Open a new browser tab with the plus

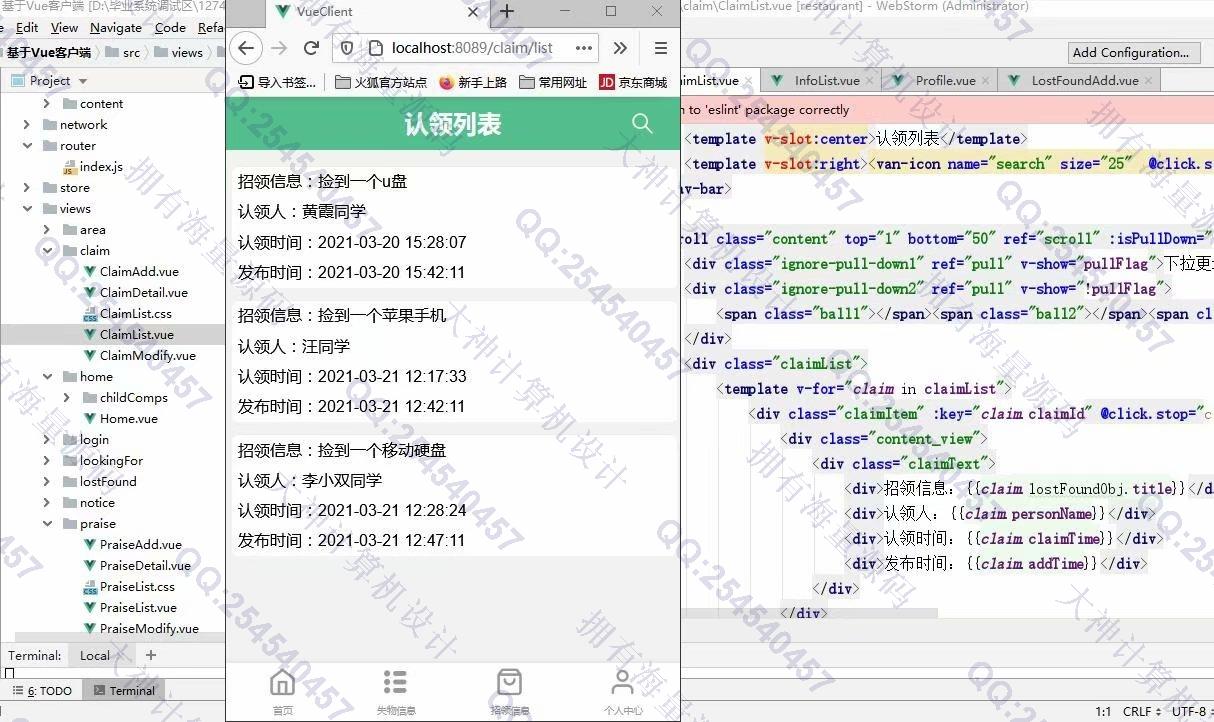click(x=506, y=12)
